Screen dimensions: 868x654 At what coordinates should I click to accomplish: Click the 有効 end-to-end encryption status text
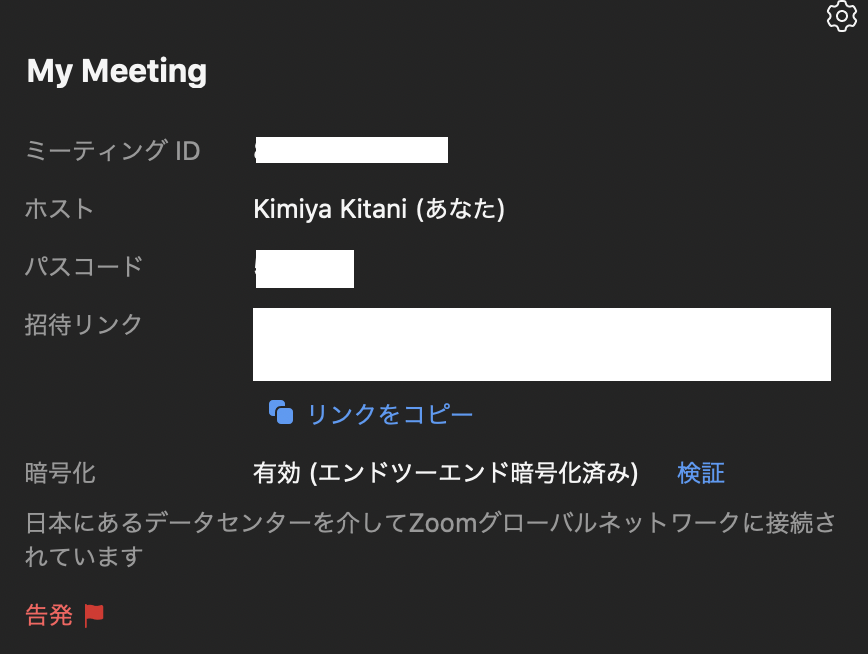[x=446, y=473]
